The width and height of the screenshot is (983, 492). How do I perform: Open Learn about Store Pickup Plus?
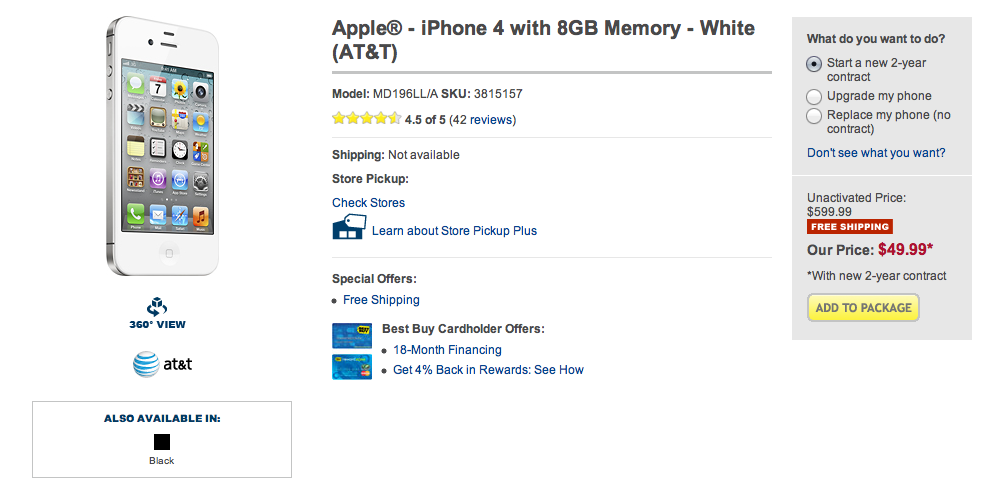[454, 231]
